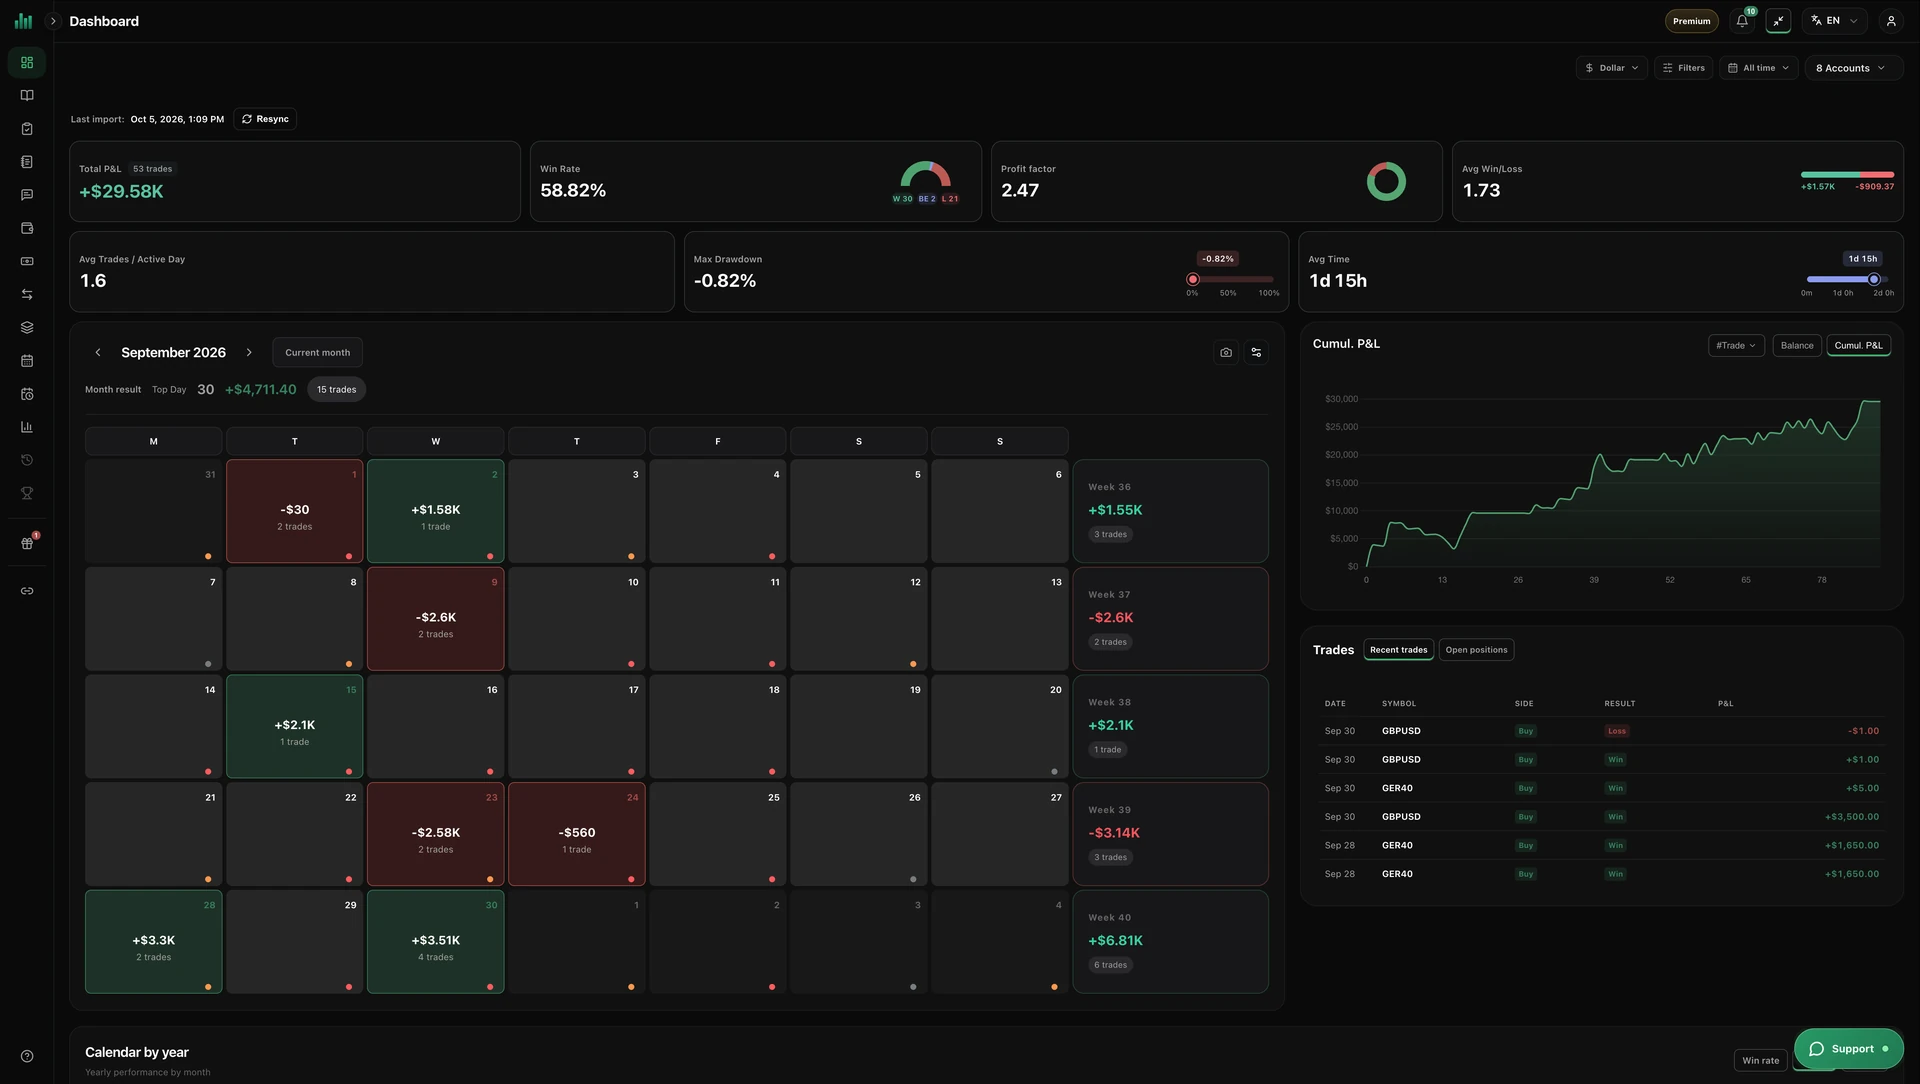The height and width of the screenshot is (1084, 1920).
Task: Click the banknote icon in sidebar
Action: click(x=27, y=261)
